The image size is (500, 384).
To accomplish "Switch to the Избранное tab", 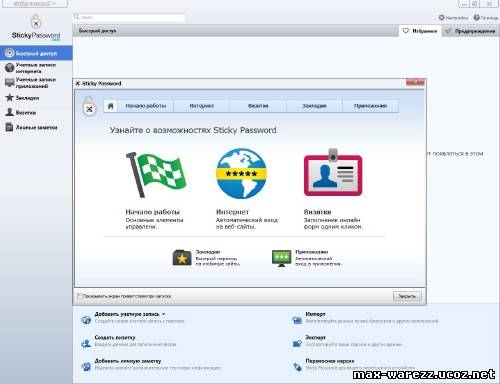I will pyautogui.click(x=420, y=31).
